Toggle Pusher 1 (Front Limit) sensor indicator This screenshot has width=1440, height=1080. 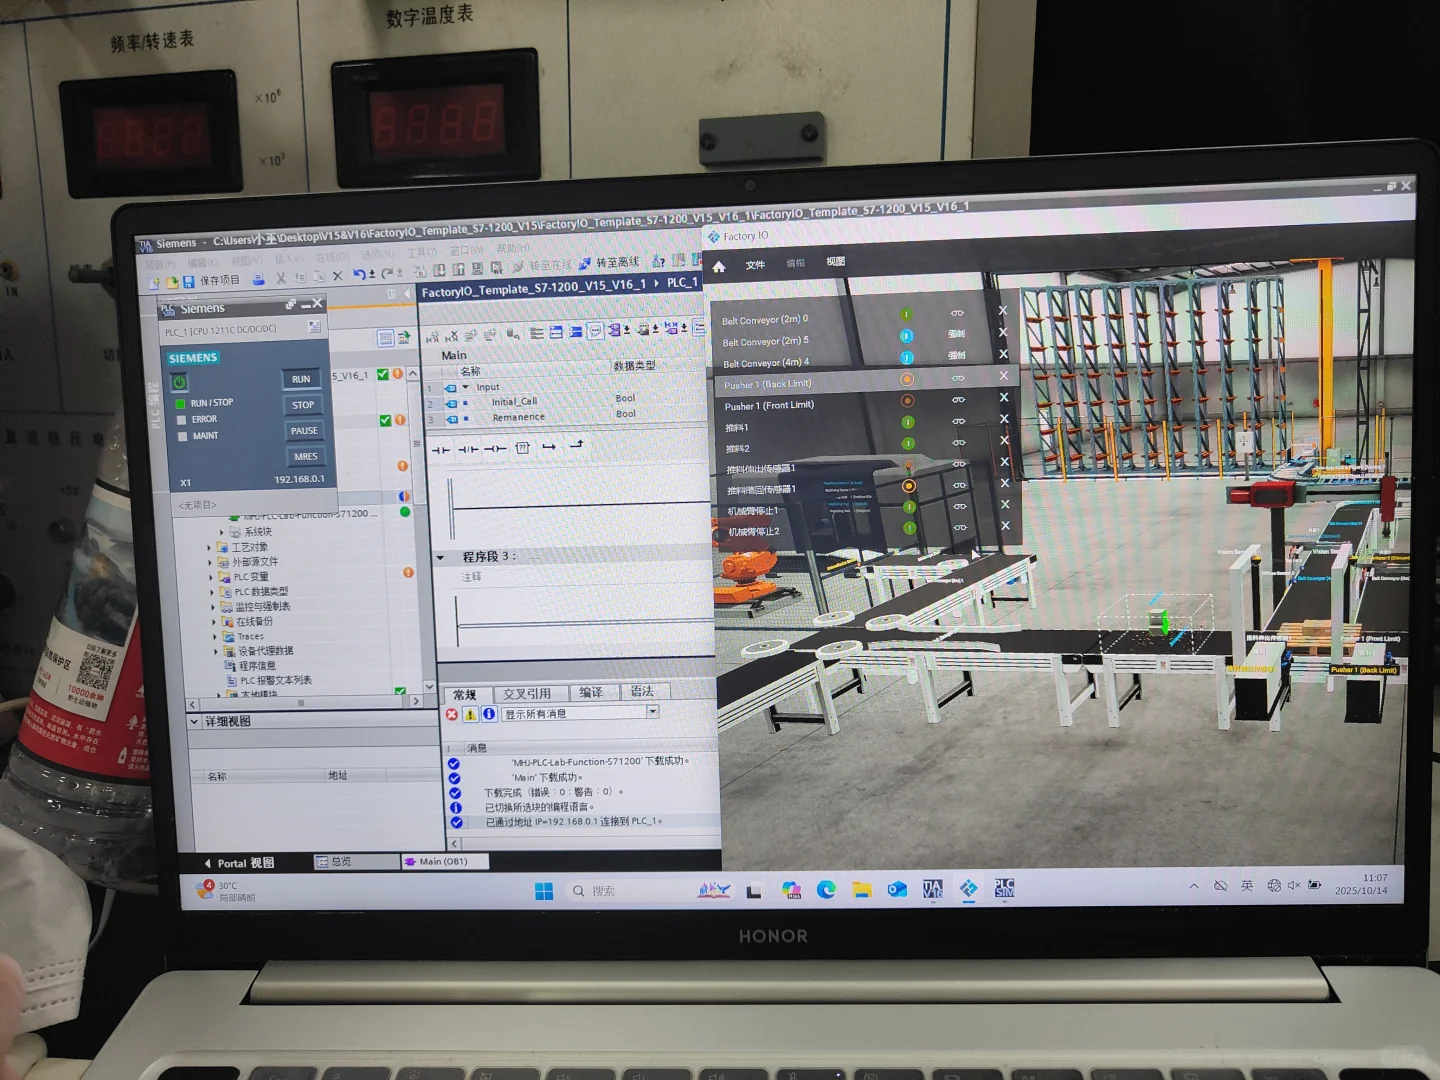pos(908,401)
